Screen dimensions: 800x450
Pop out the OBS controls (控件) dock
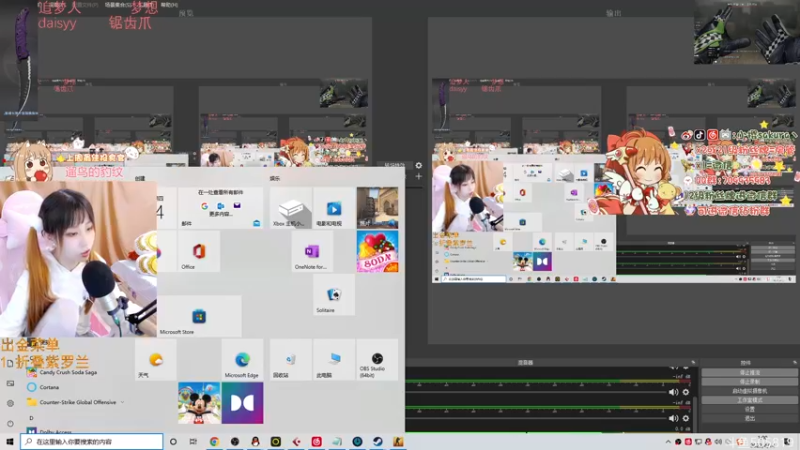pos(794,362)
